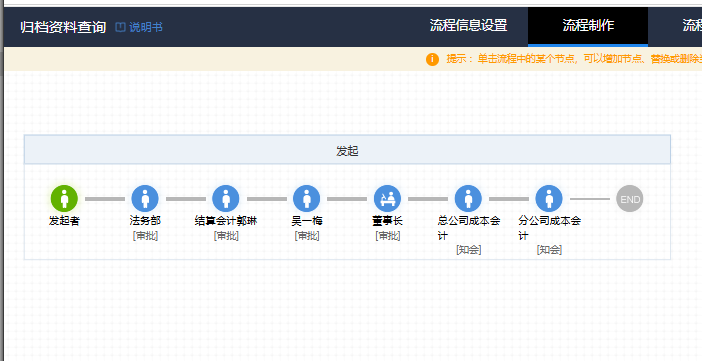This screenshot has width=702, height=361.
Task: Click the 发起 stage header bar
Action: pyautogui.click(x=347, y=150)
